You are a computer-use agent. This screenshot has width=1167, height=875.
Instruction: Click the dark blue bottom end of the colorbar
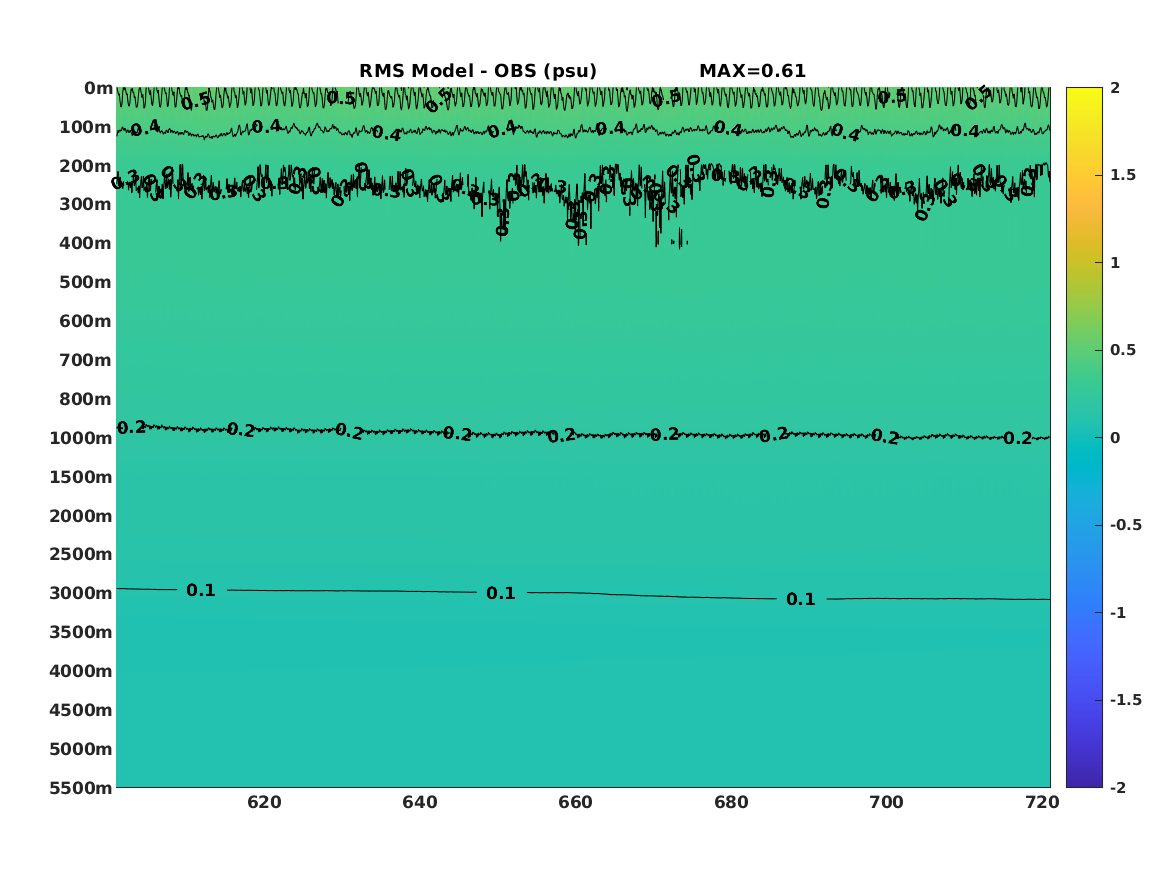1084,781
